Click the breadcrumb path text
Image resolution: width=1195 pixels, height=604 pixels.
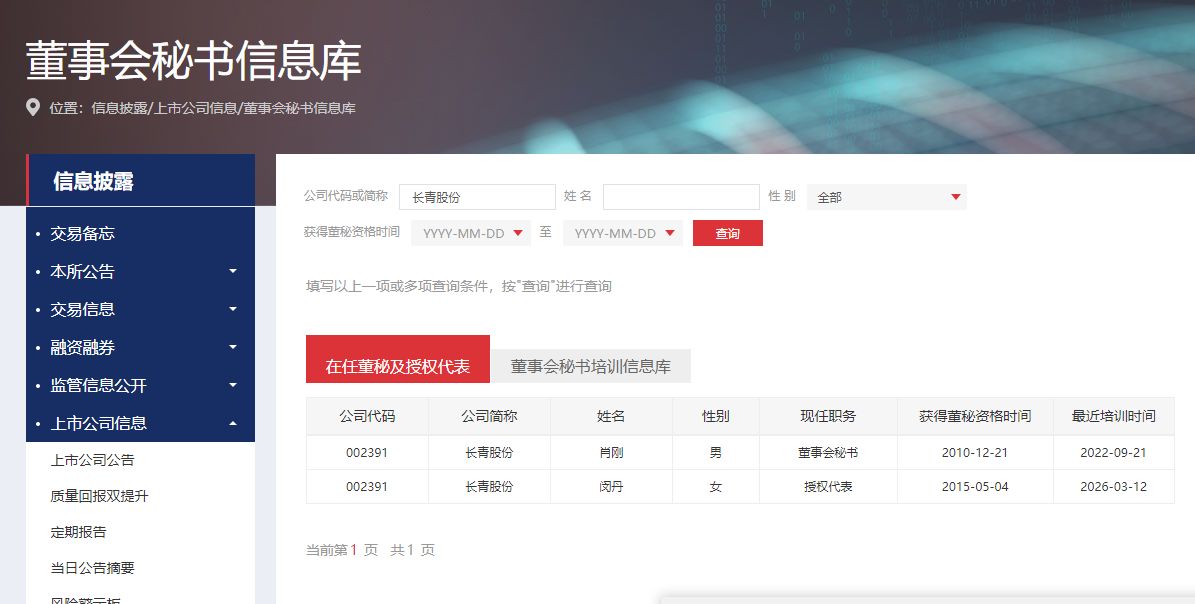coord(223,108)
